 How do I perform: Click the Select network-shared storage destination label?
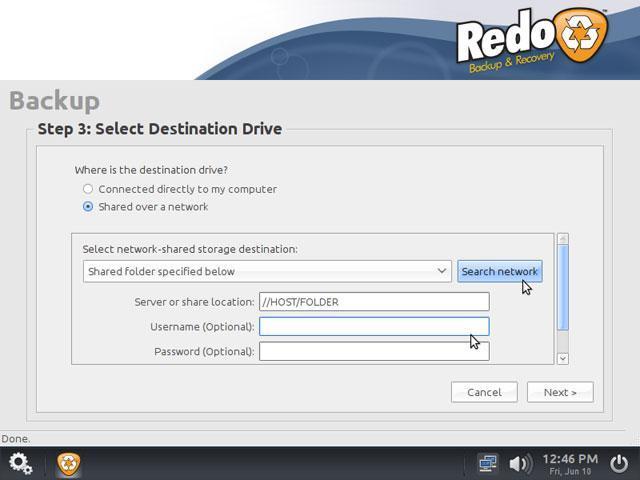[x=190, y=249]
